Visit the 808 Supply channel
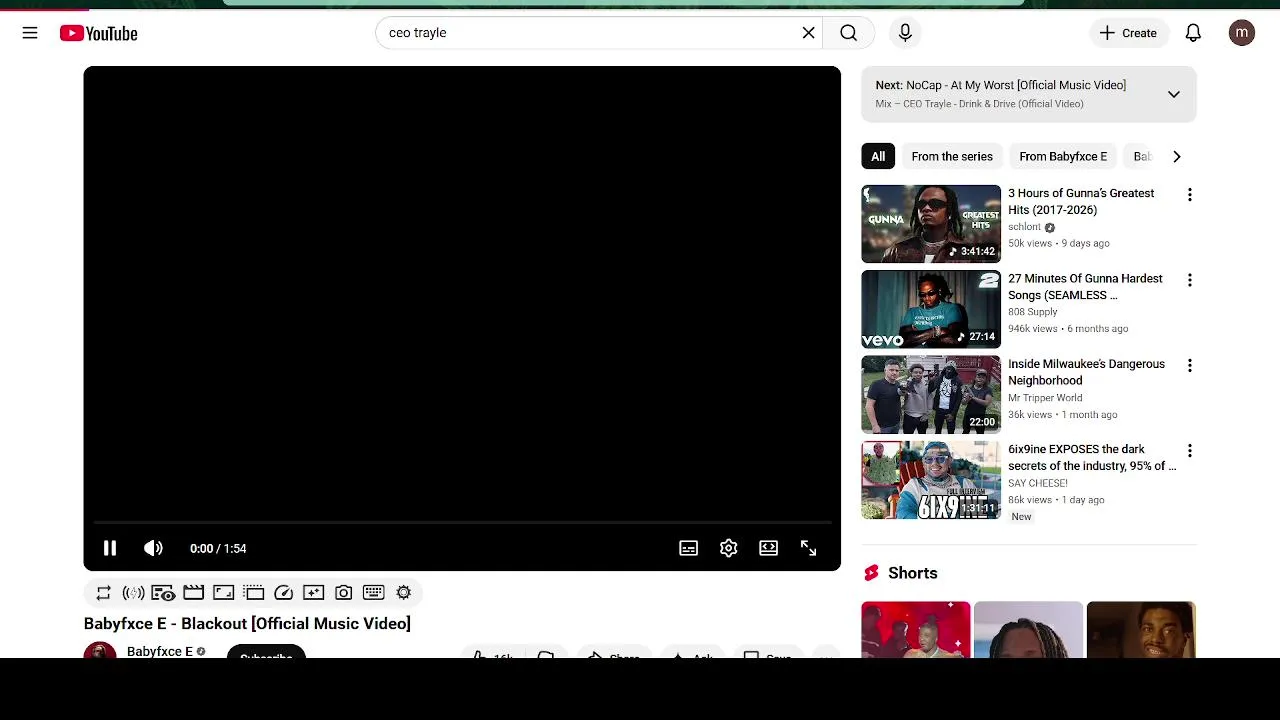The width and height of the screenshot is (1280, 720). pos(1033,312)
